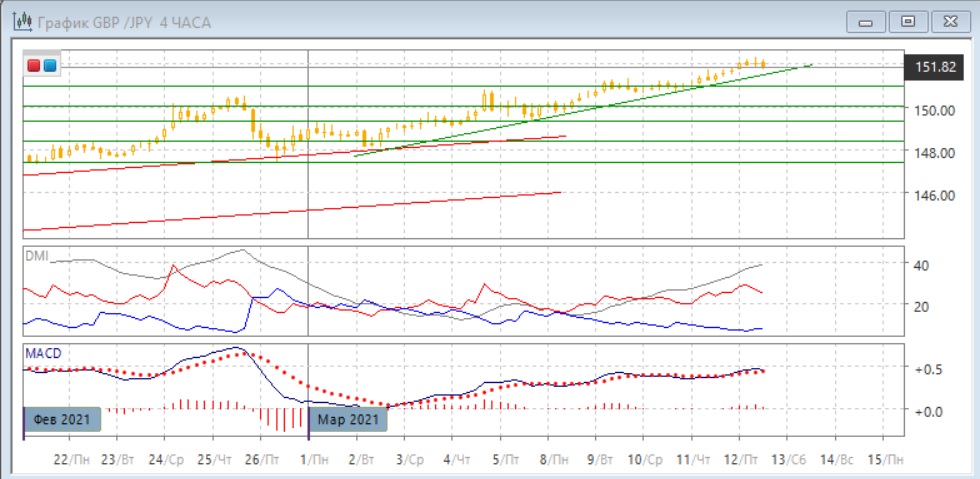Select the 1/Пн date on time axis
Viewport: 980px width, 479px height.
(x=313, y=458)
